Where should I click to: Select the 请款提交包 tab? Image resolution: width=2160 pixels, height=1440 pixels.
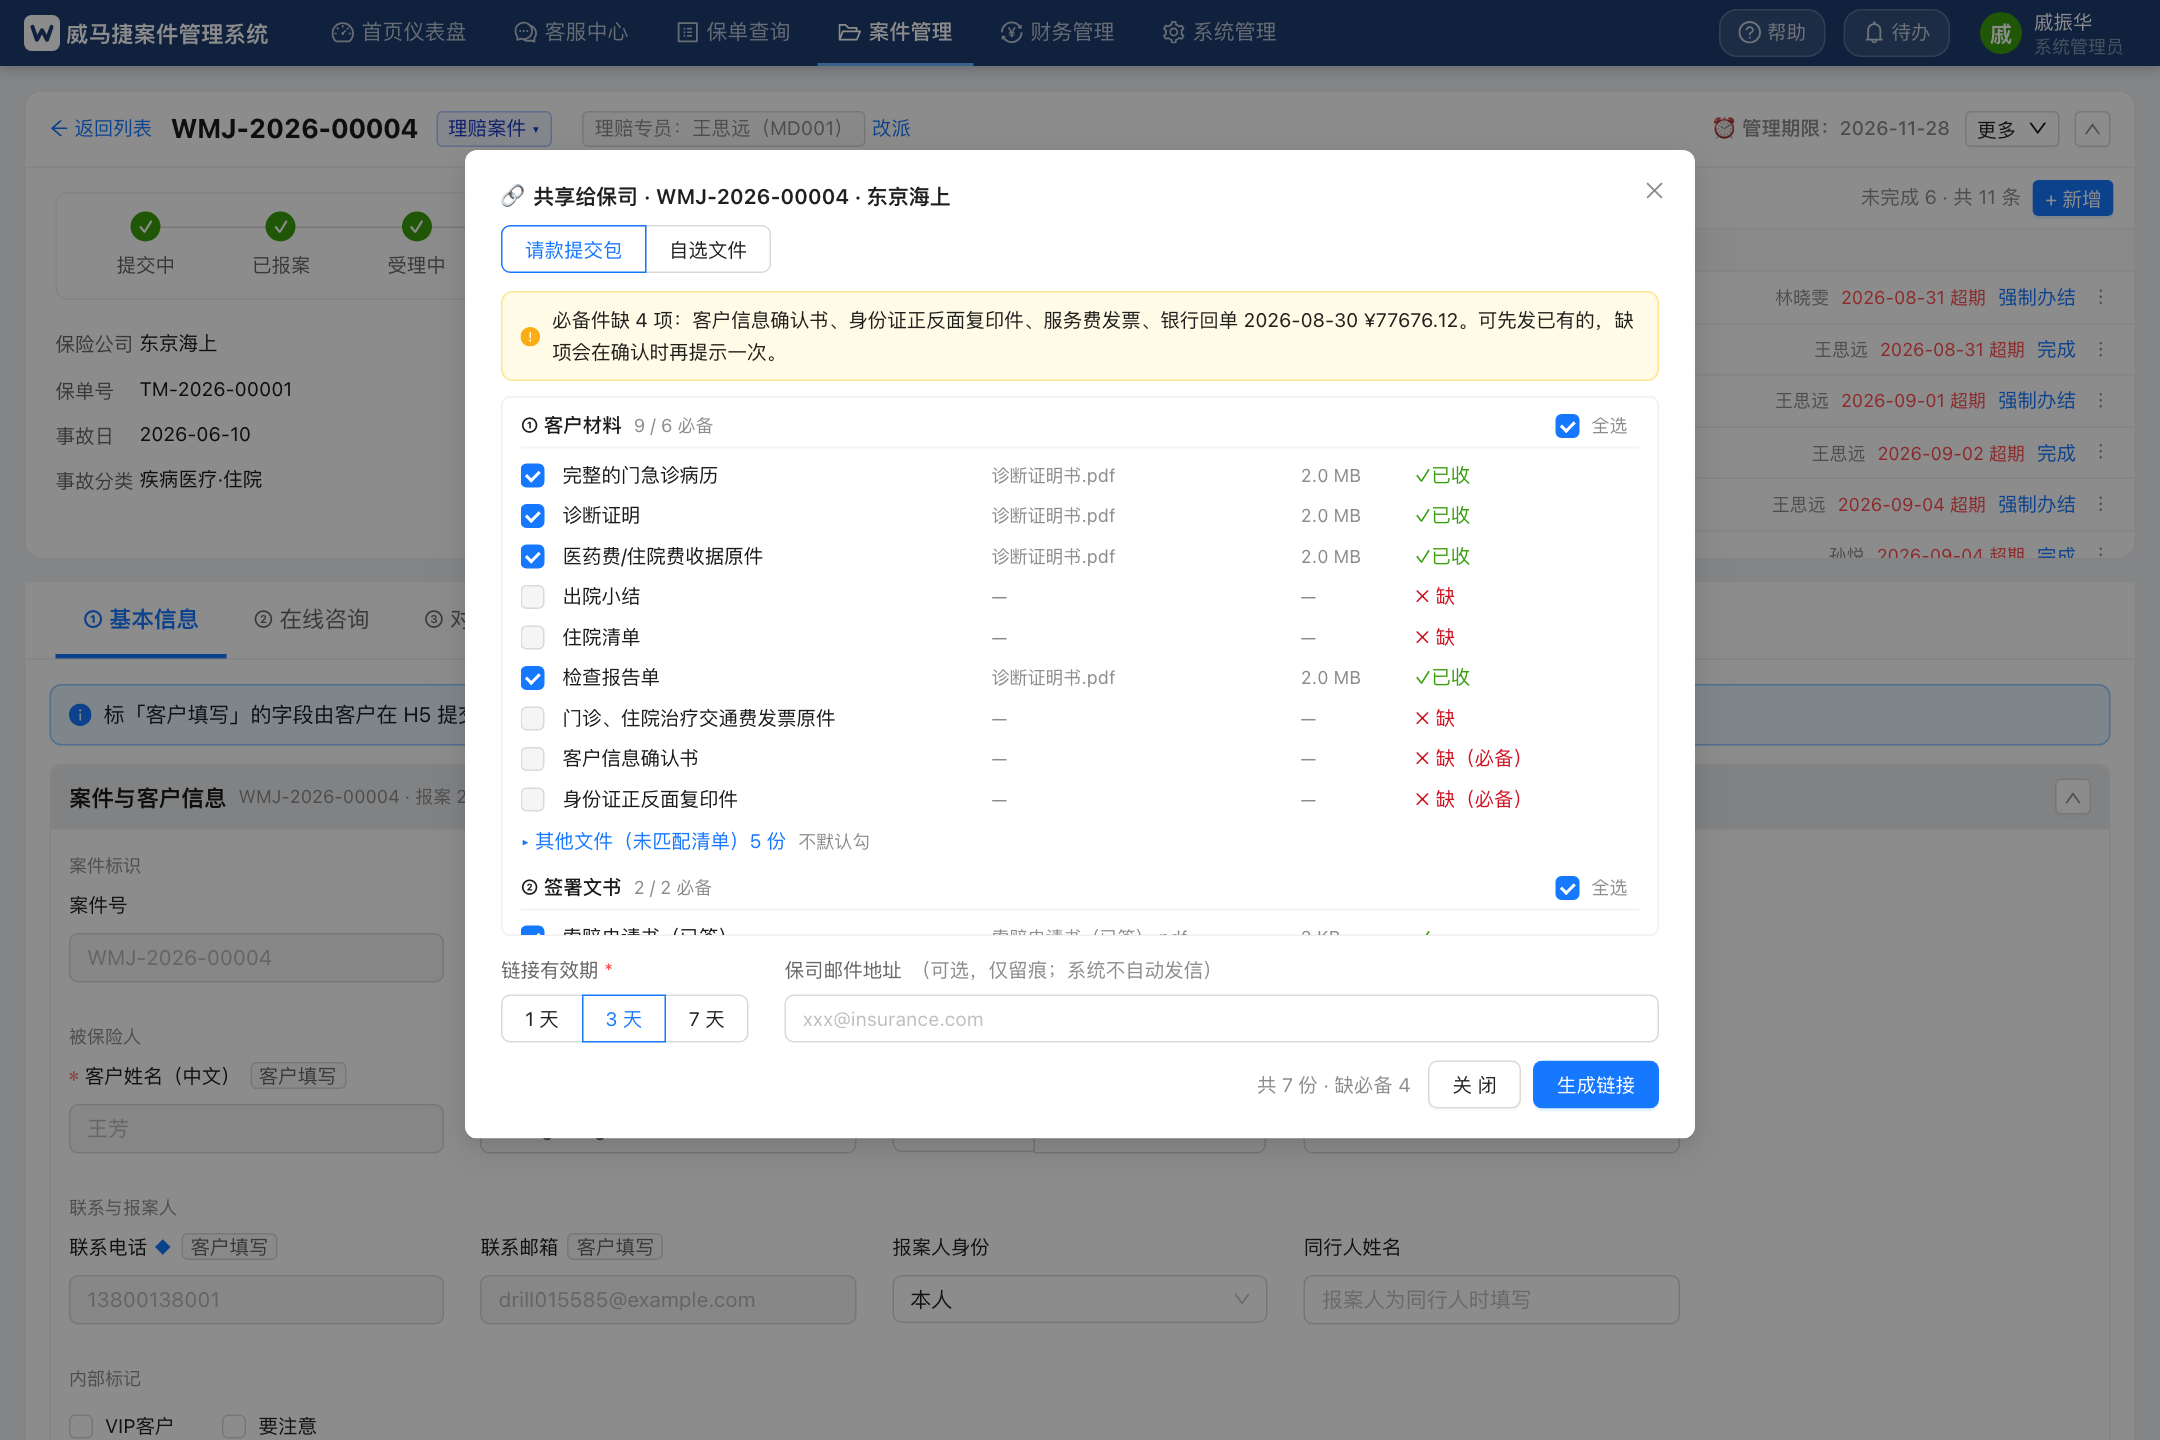(574, 249)
